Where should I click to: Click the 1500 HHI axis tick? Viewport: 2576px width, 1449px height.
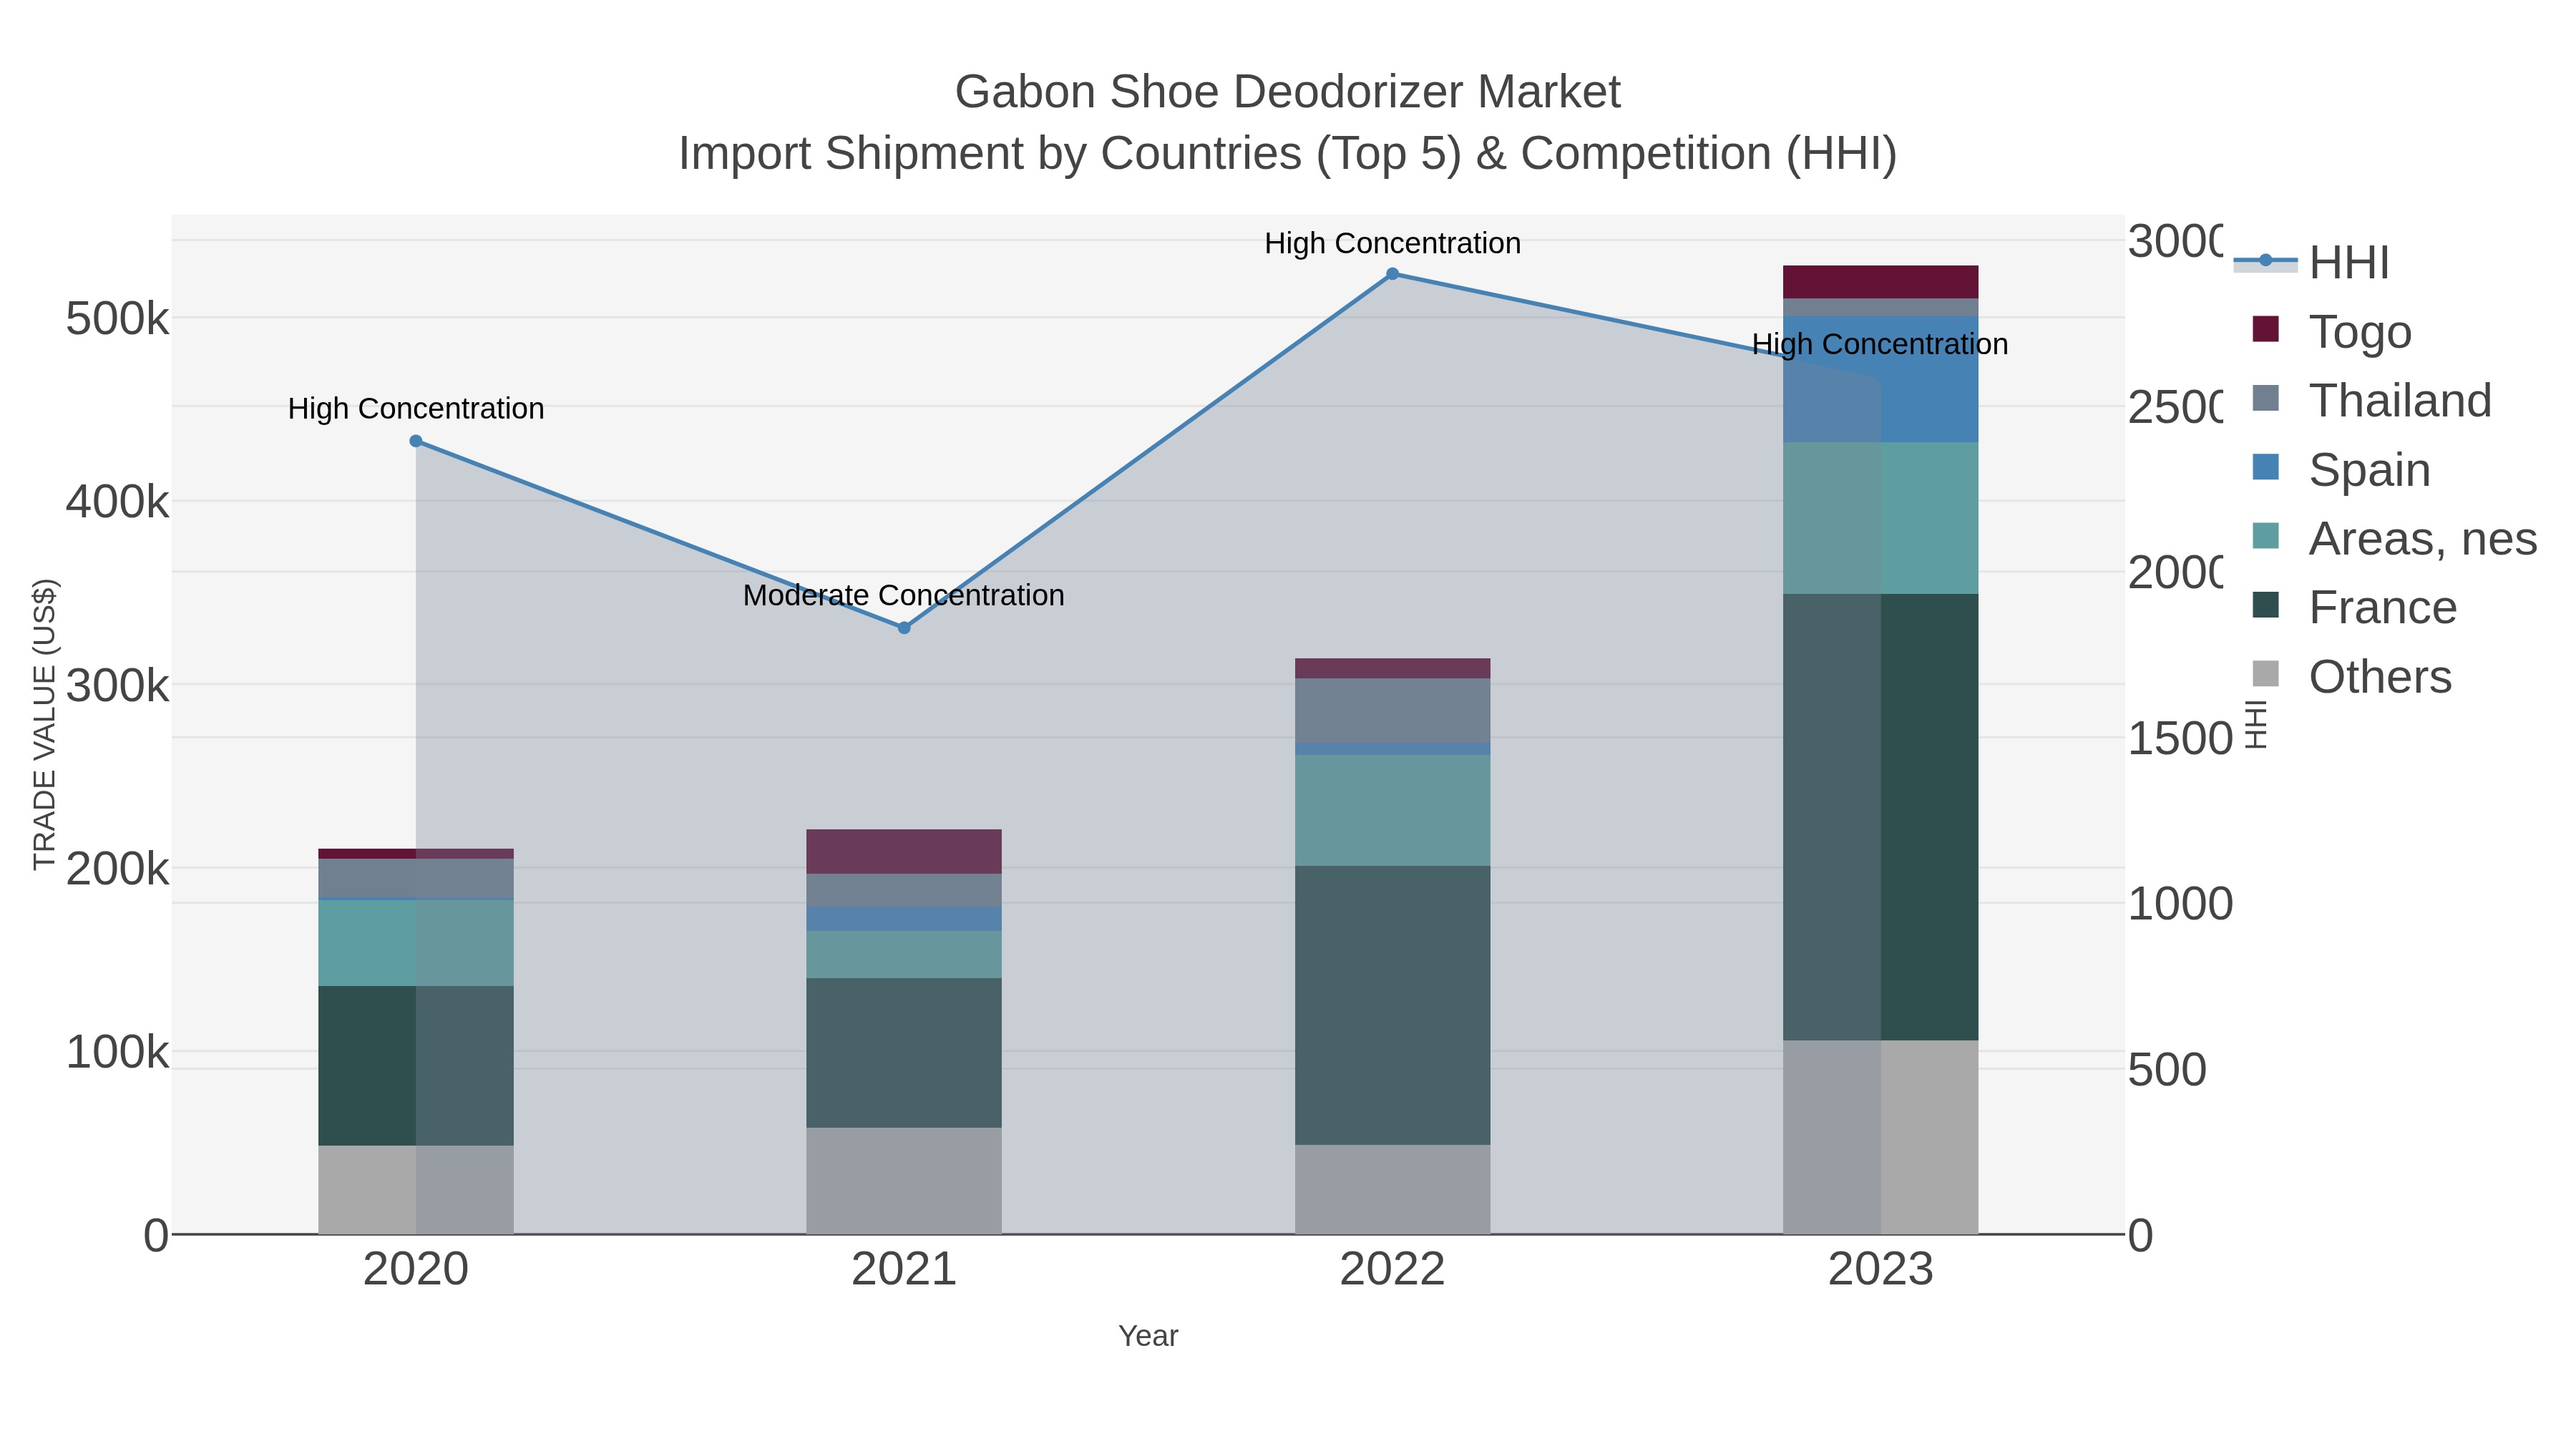tap(2181, 739)
